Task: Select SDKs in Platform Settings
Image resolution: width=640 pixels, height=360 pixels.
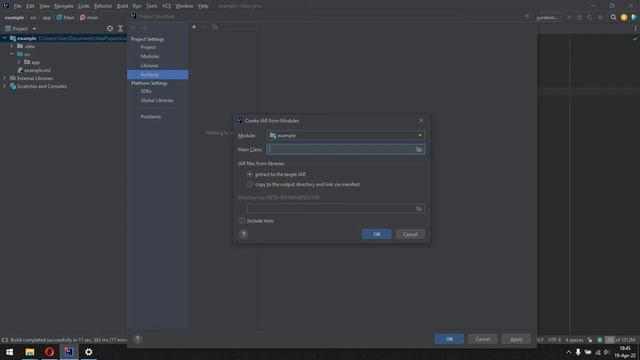Action: coord(146,91)
